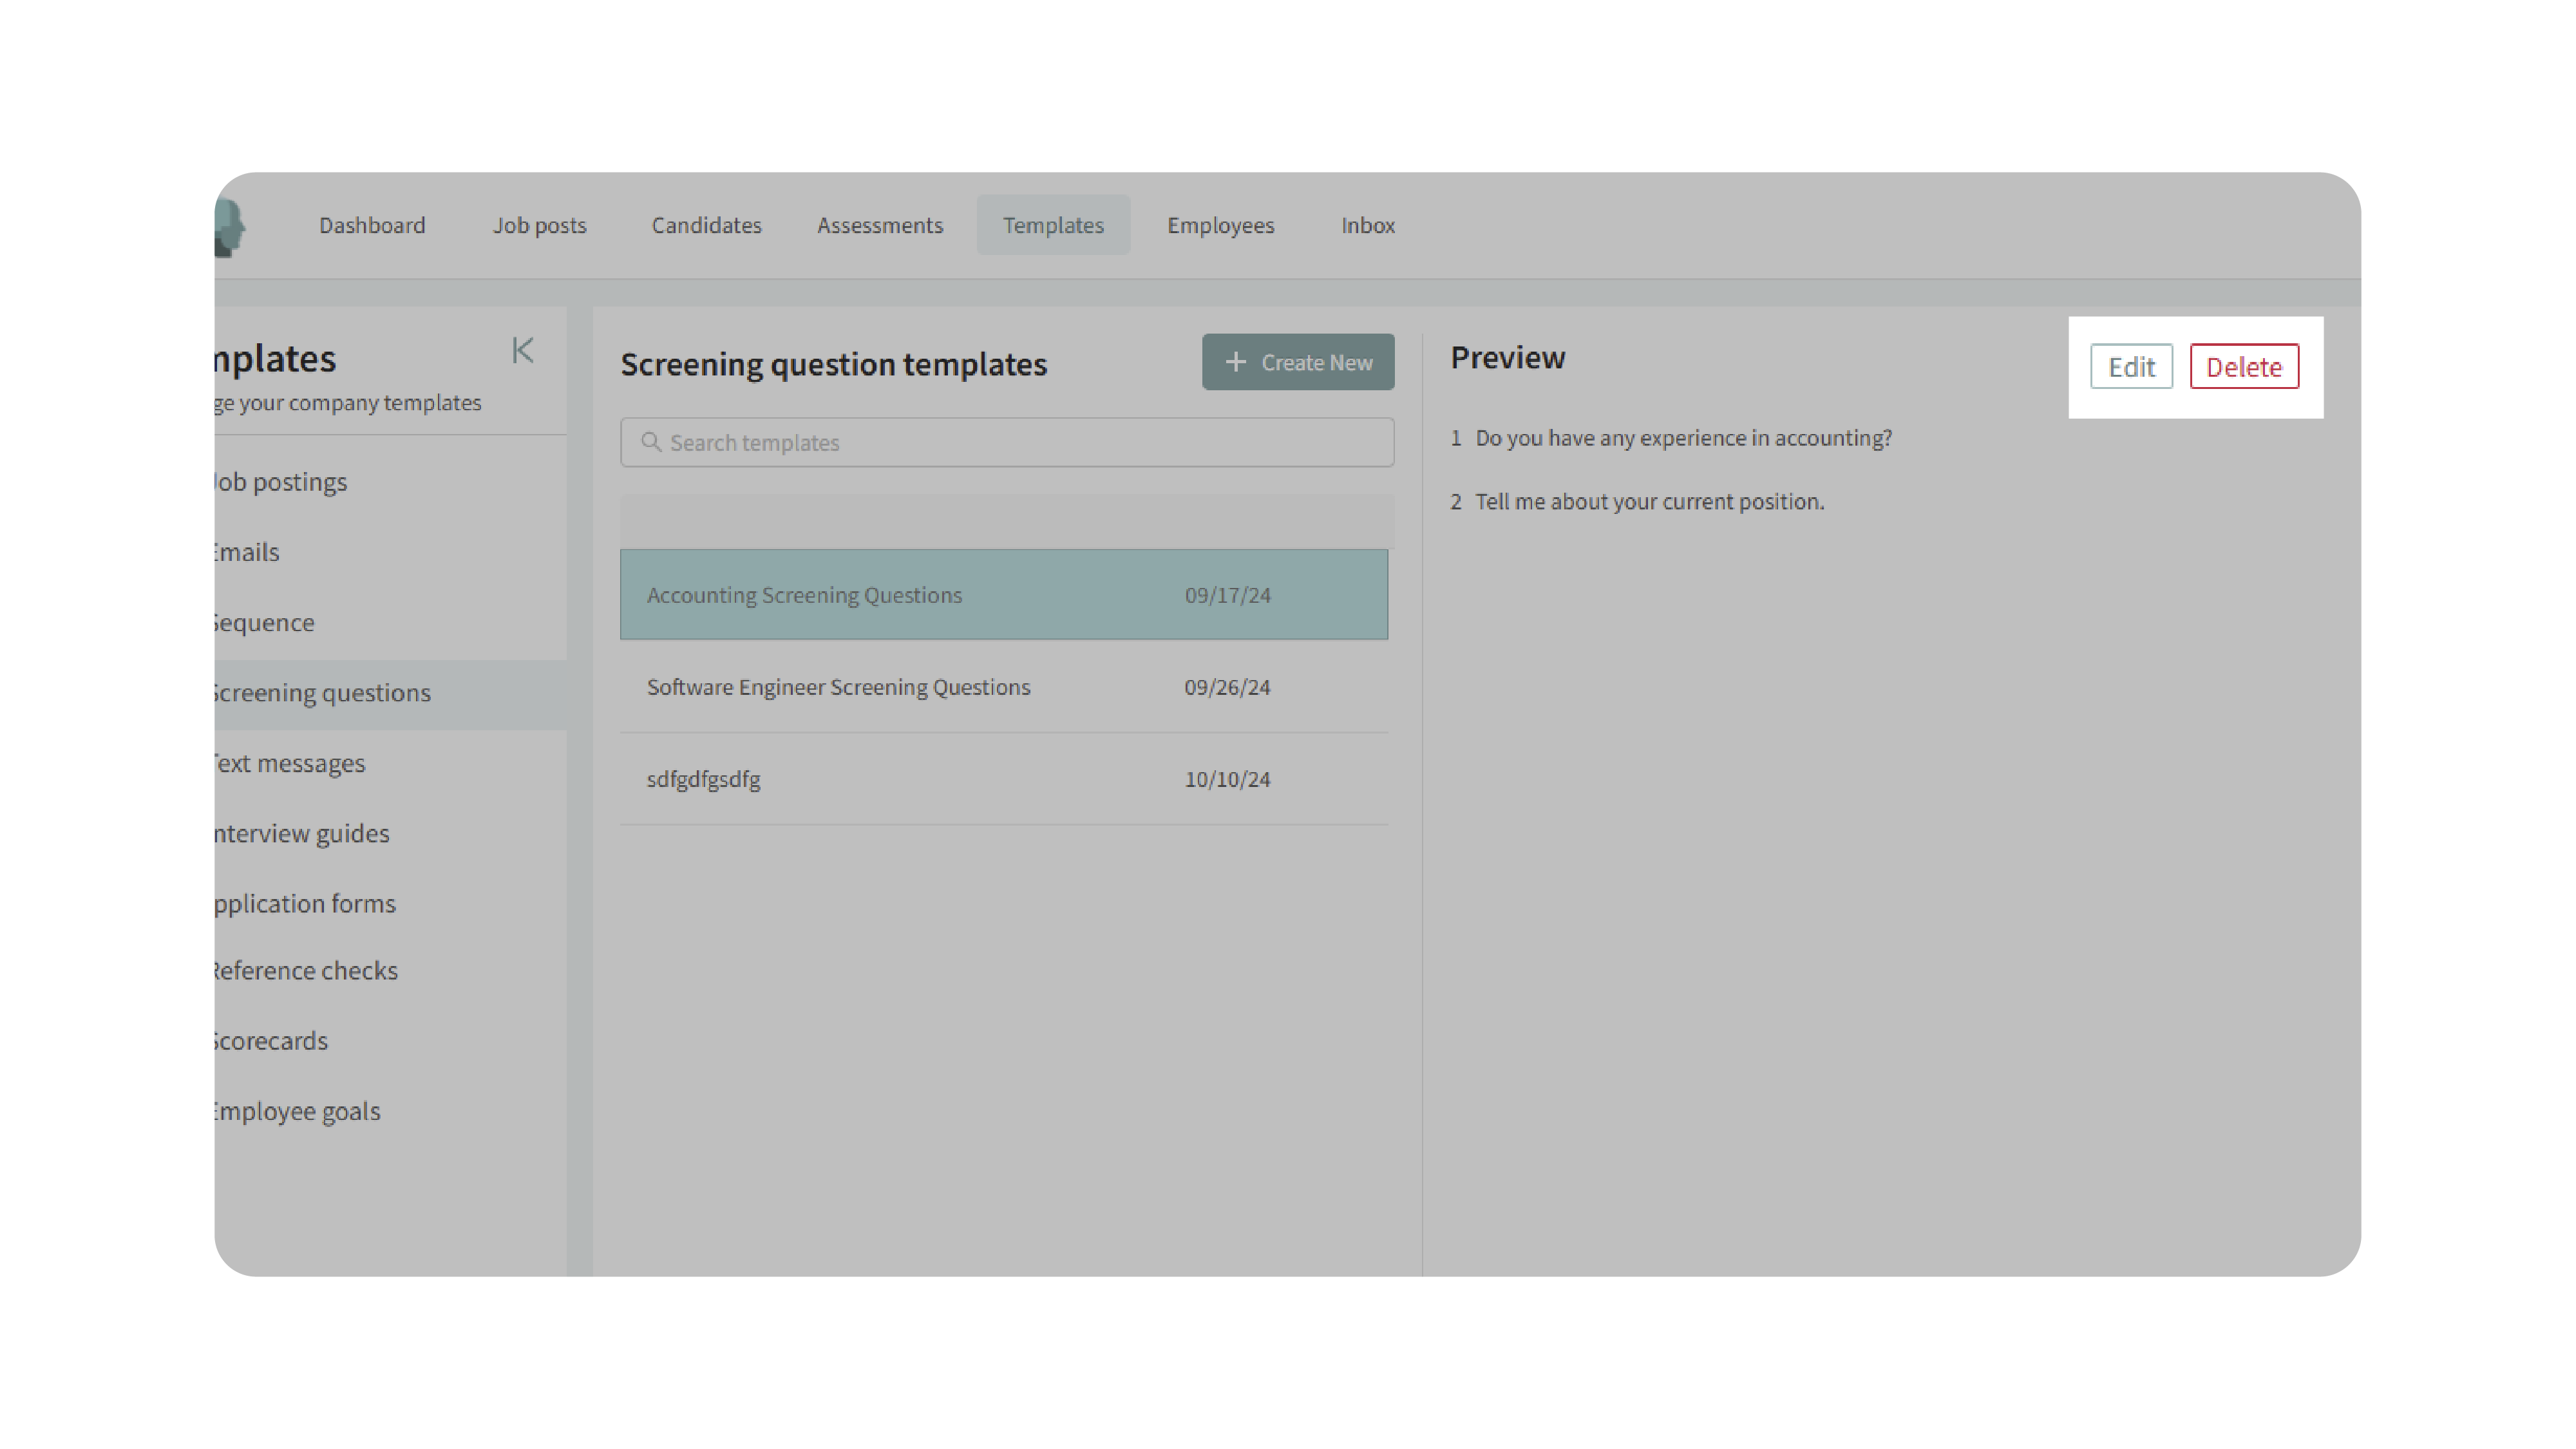This screenshot has width=2576, height=1449.
Task: Click Create New template button
Action: pyautogui.click(x=1297, y=362)
